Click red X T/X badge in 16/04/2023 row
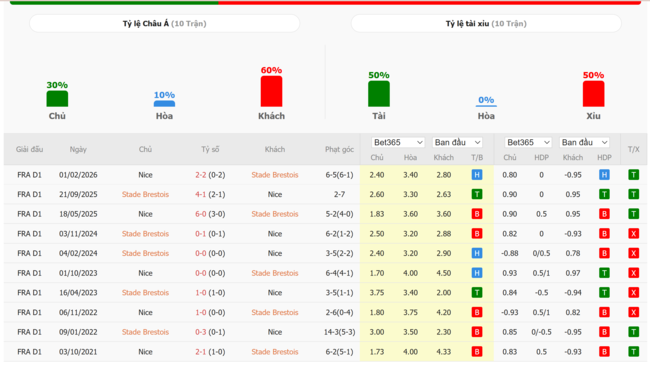The height and width of the screenshot is (370, 650). pyautogui.click(x=633, y=293)
